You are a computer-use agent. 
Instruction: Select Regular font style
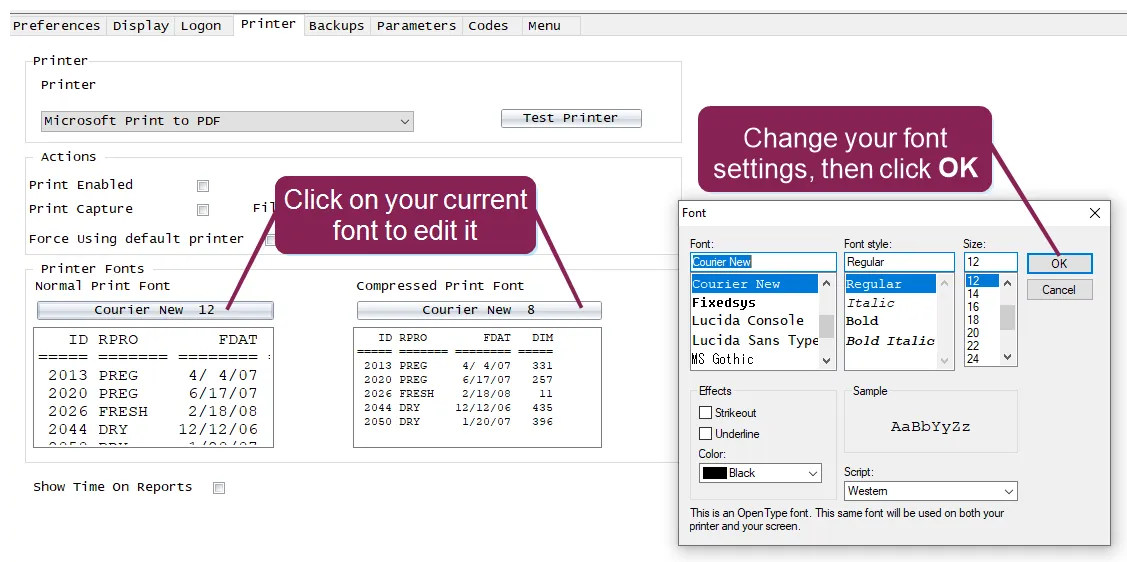point(891,284)
